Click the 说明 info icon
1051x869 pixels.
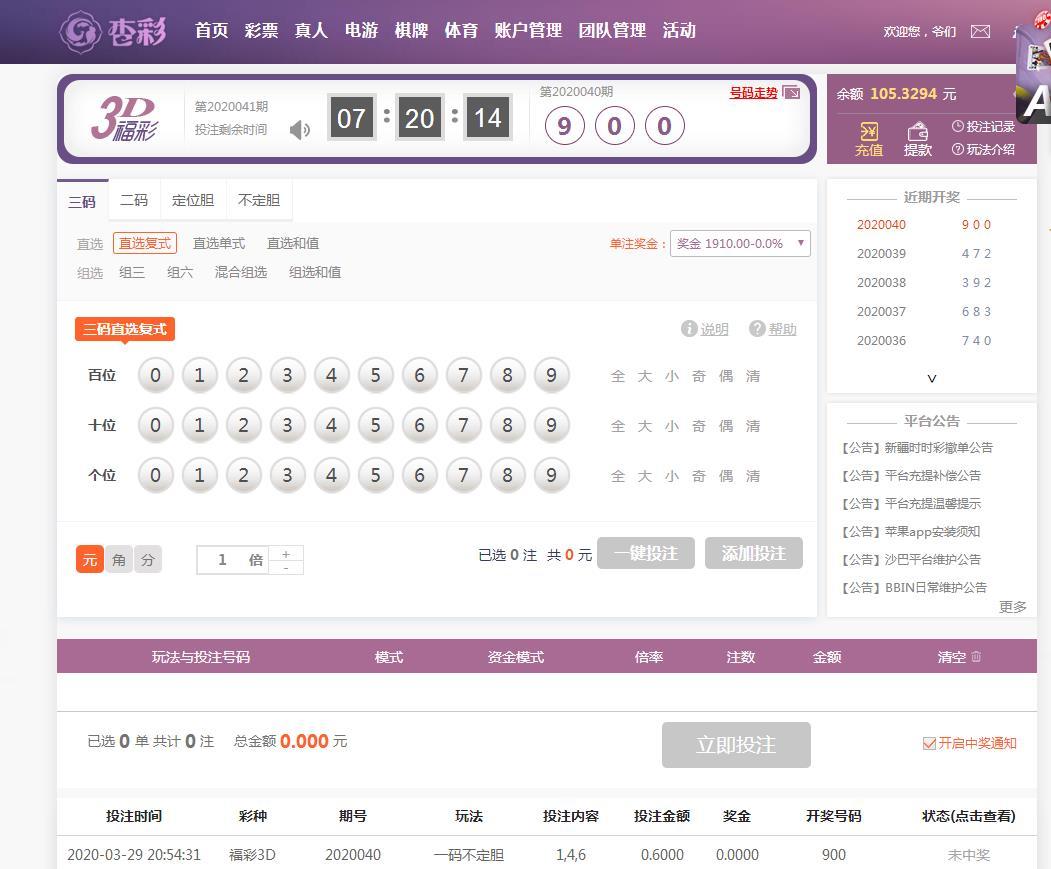(x=689, y=329)
